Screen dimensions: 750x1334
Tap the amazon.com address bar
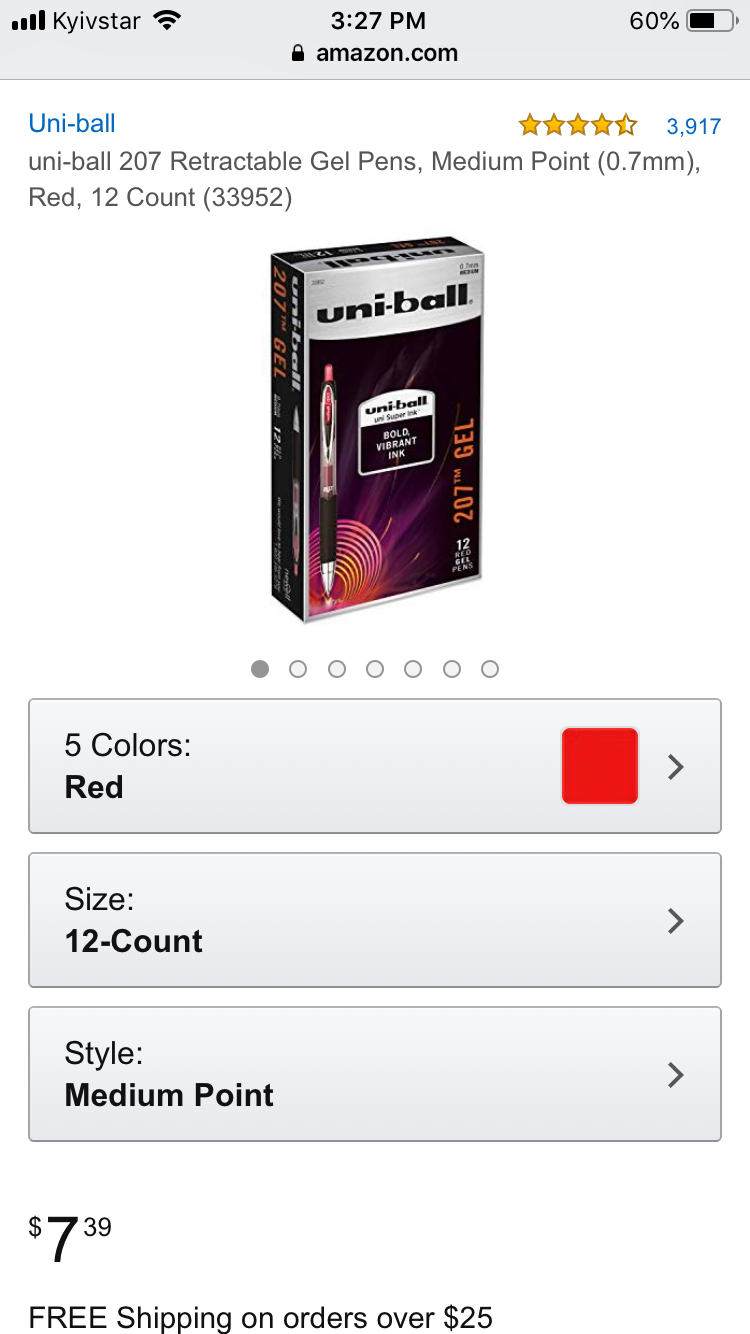pos(375,54)
